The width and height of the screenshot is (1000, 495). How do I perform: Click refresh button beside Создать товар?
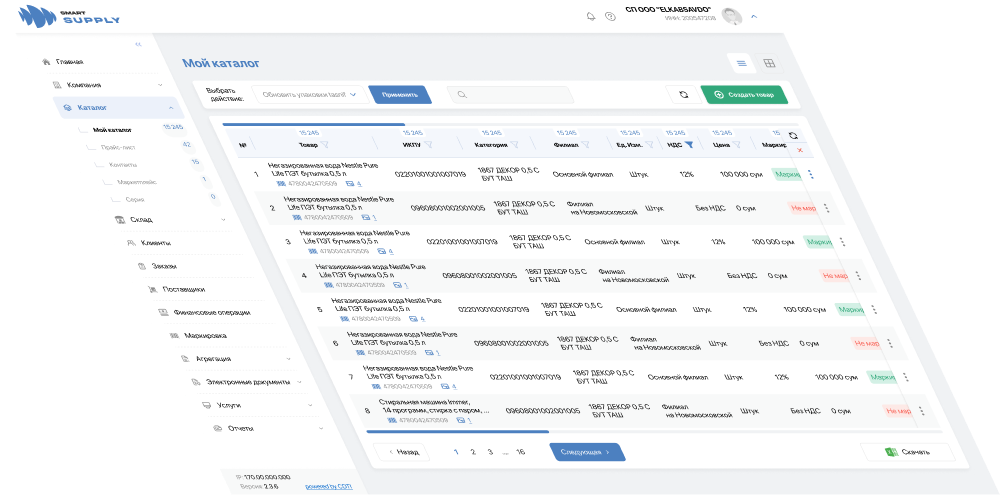684,94
